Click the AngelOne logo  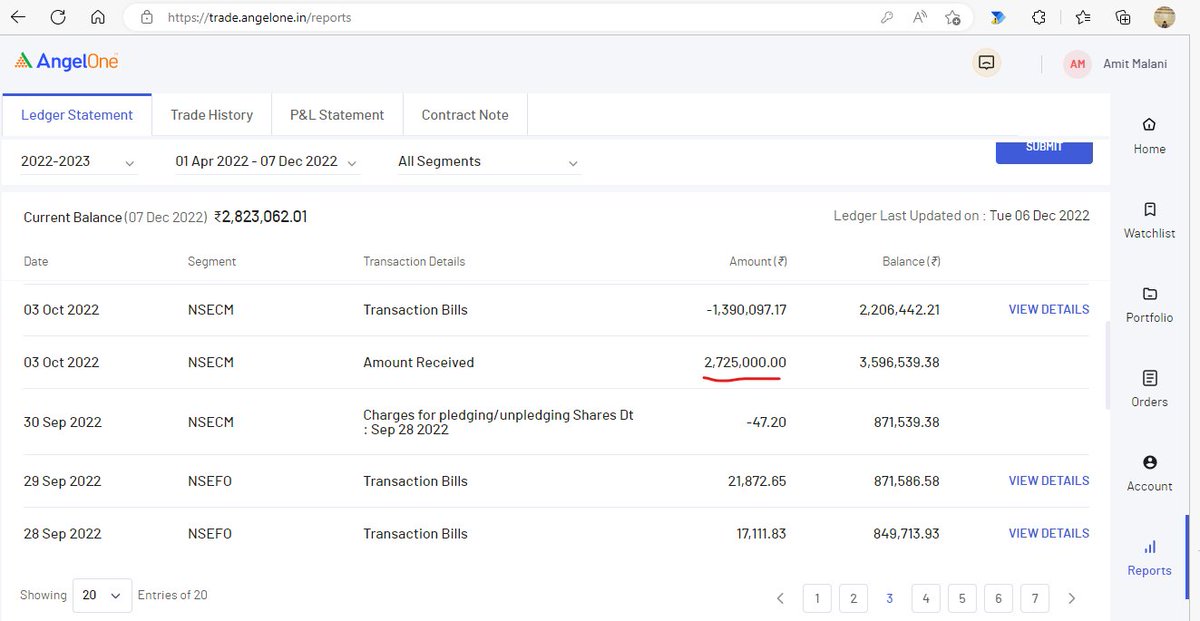67,62
